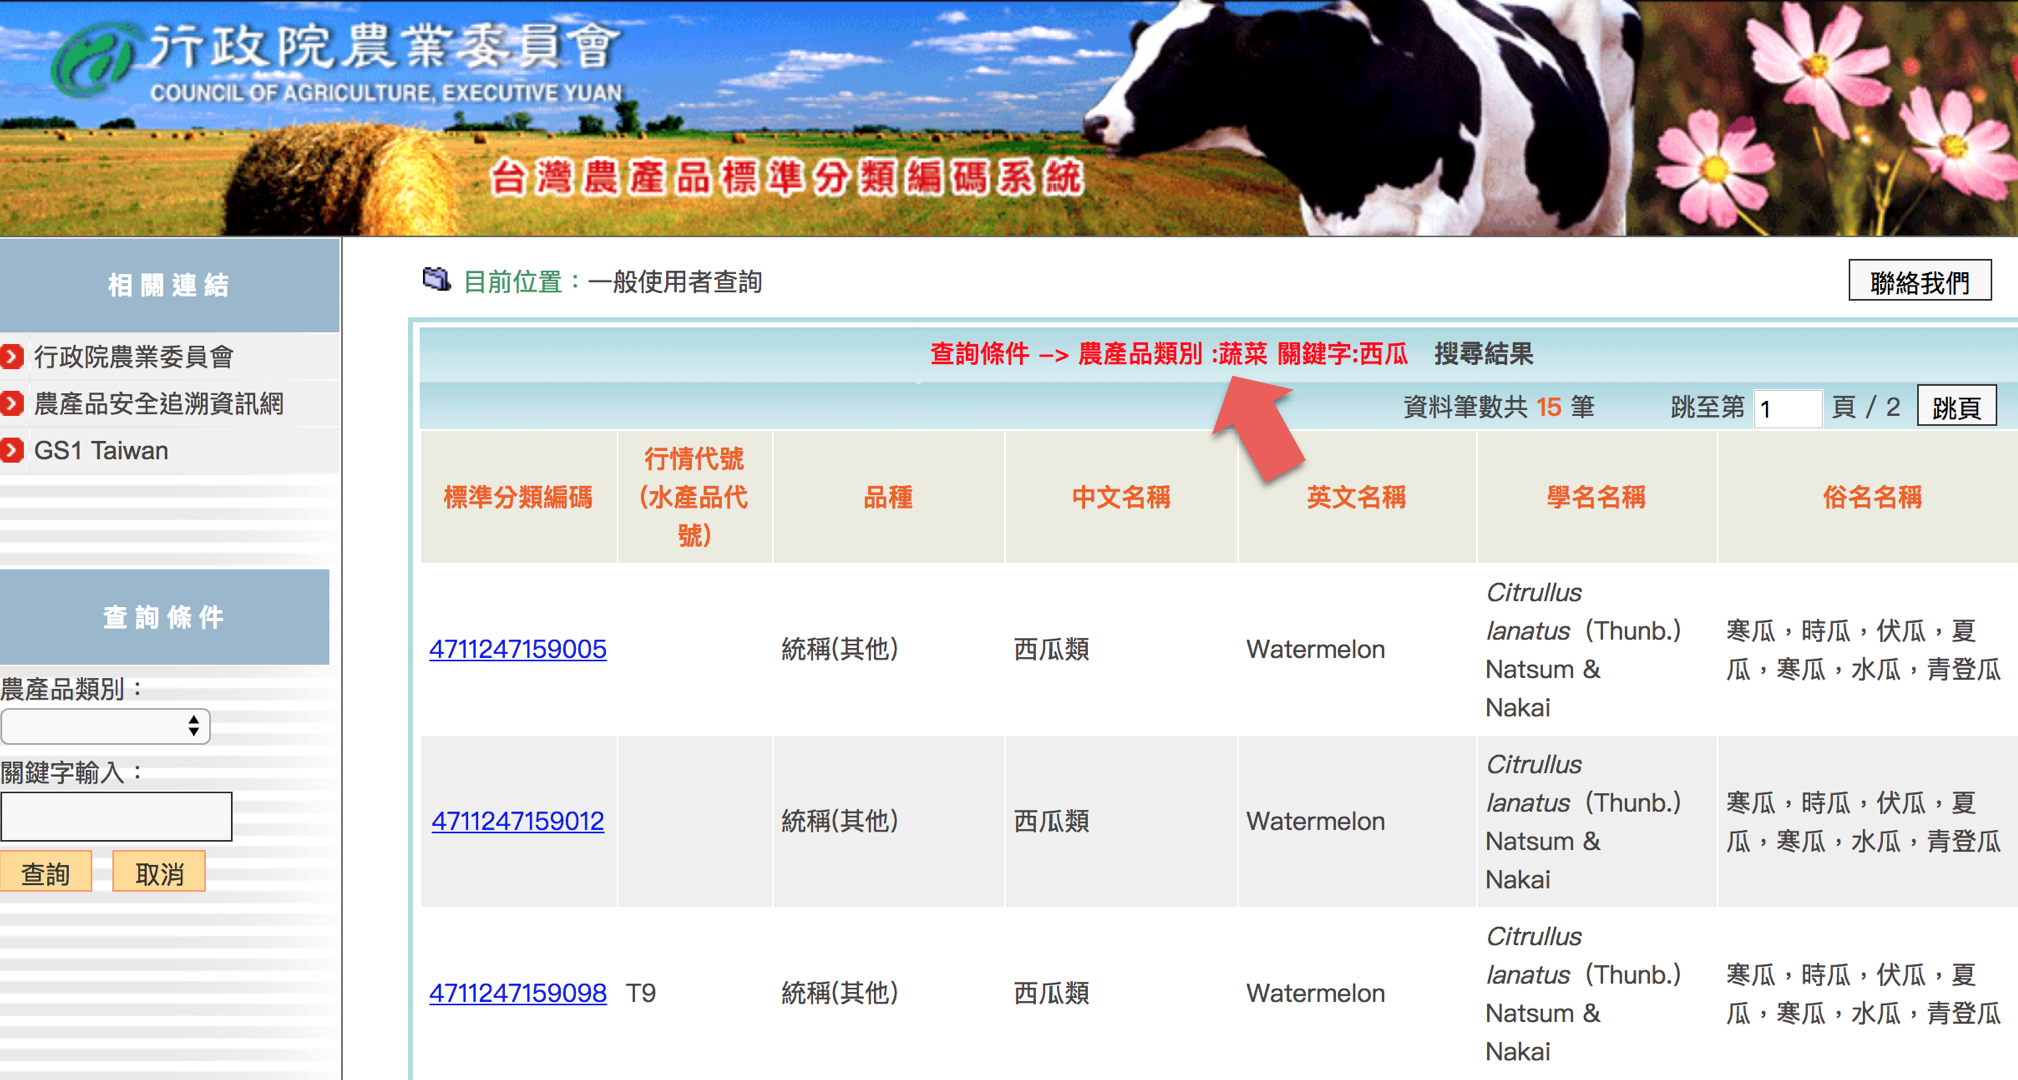Open the 行政院農業委員會 sidebar link

(x=134, y=357)
